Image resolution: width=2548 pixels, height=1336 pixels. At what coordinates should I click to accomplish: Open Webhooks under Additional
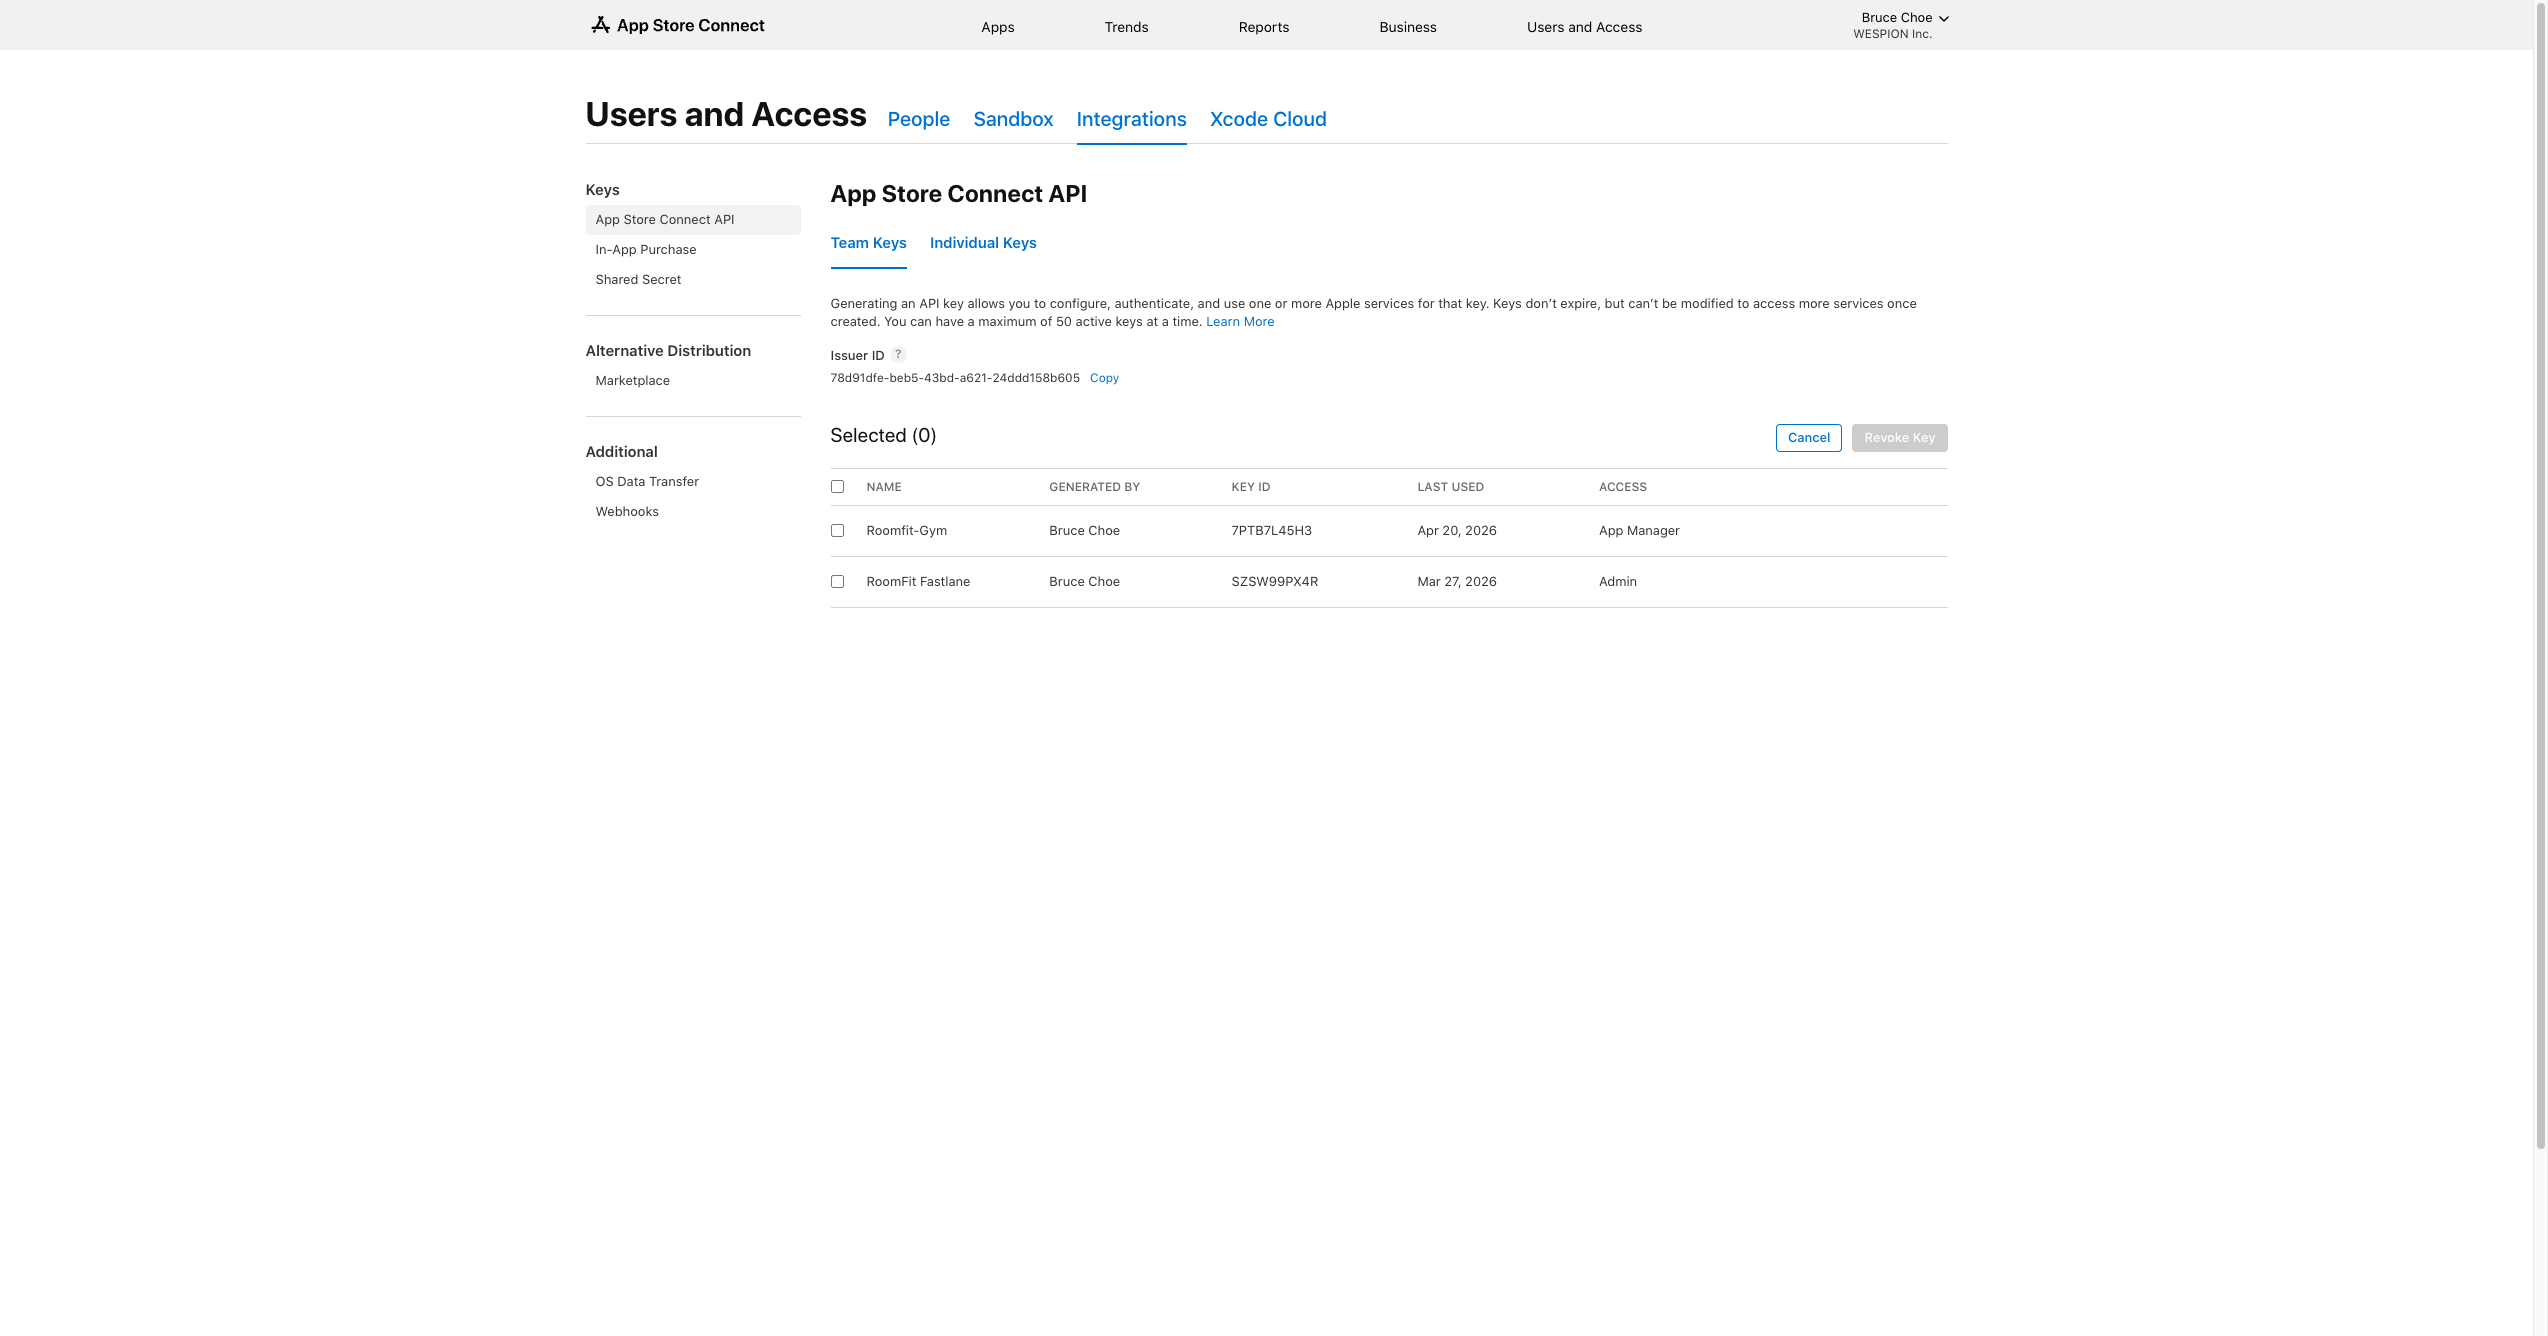626,512
